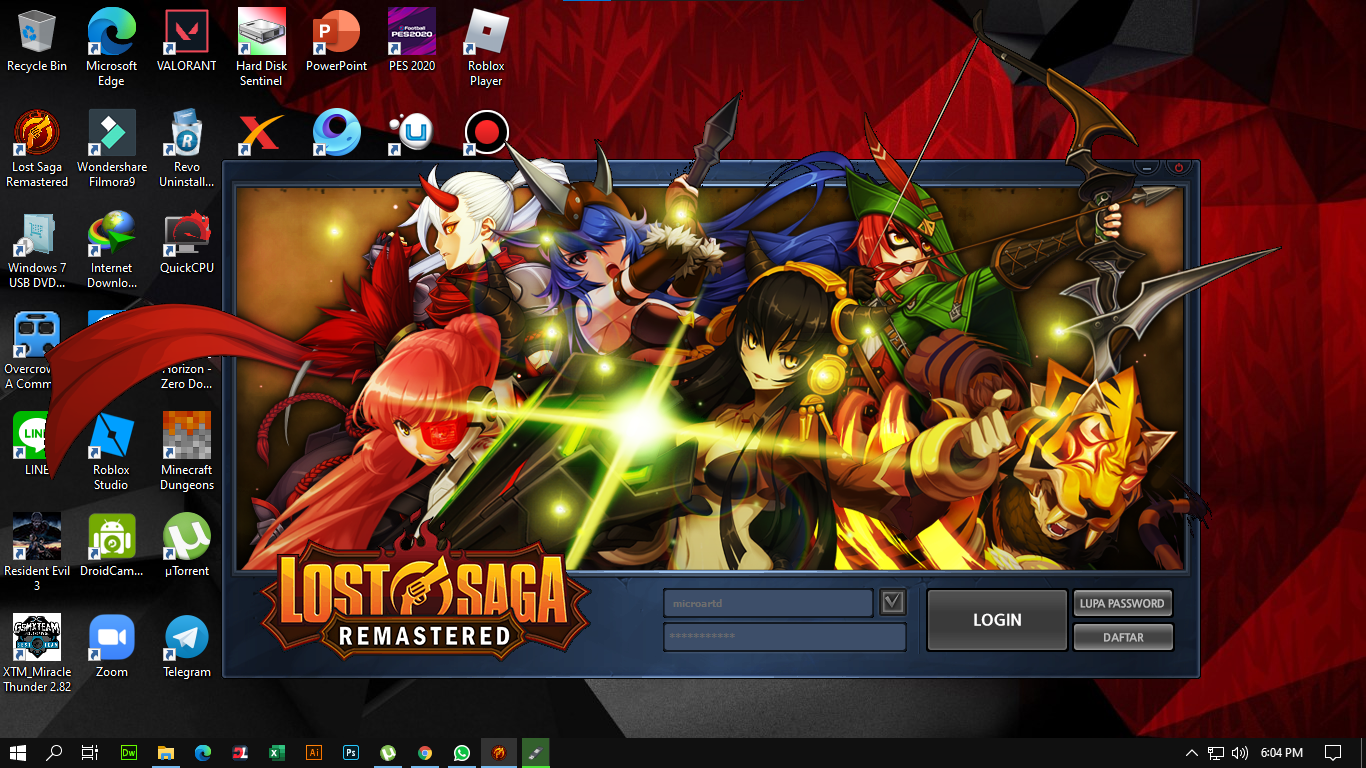The width and height of the screenshot is (1366, 768).
Task: Open Dreamweaver from the taskbar
Action: pyautogui.click(x=129, y=753)
